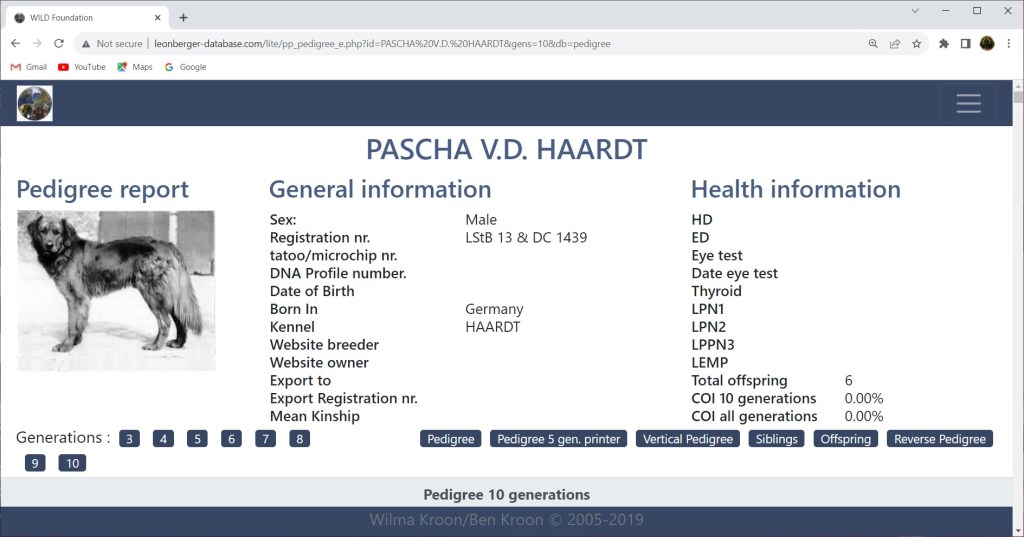The width and height of the screenshot is (1024, 537).
Task: Click the Pedigree report heading
Action: click(x=103, y=189)
